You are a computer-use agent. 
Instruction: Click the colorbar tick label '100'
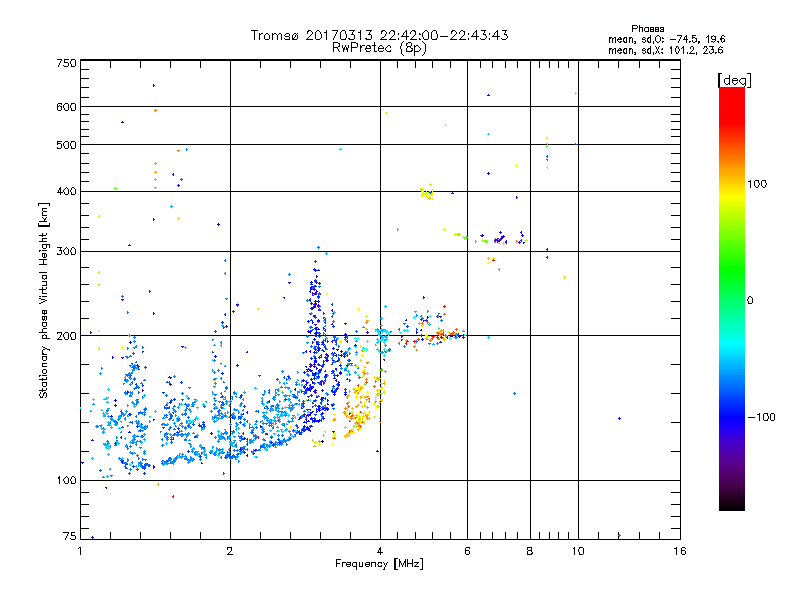coord(757,184)
